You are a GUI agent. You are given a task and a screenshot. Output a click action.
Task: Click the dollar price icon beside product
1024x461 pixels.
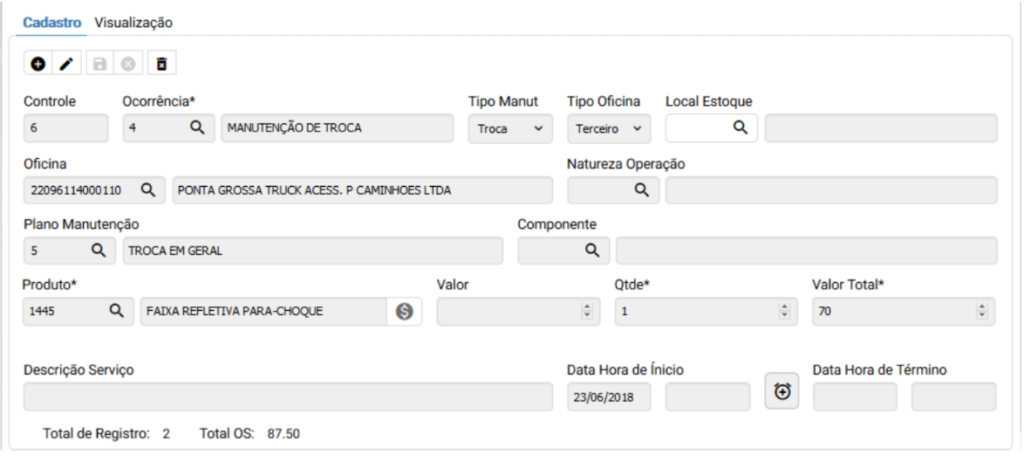[x=404, y=312]
